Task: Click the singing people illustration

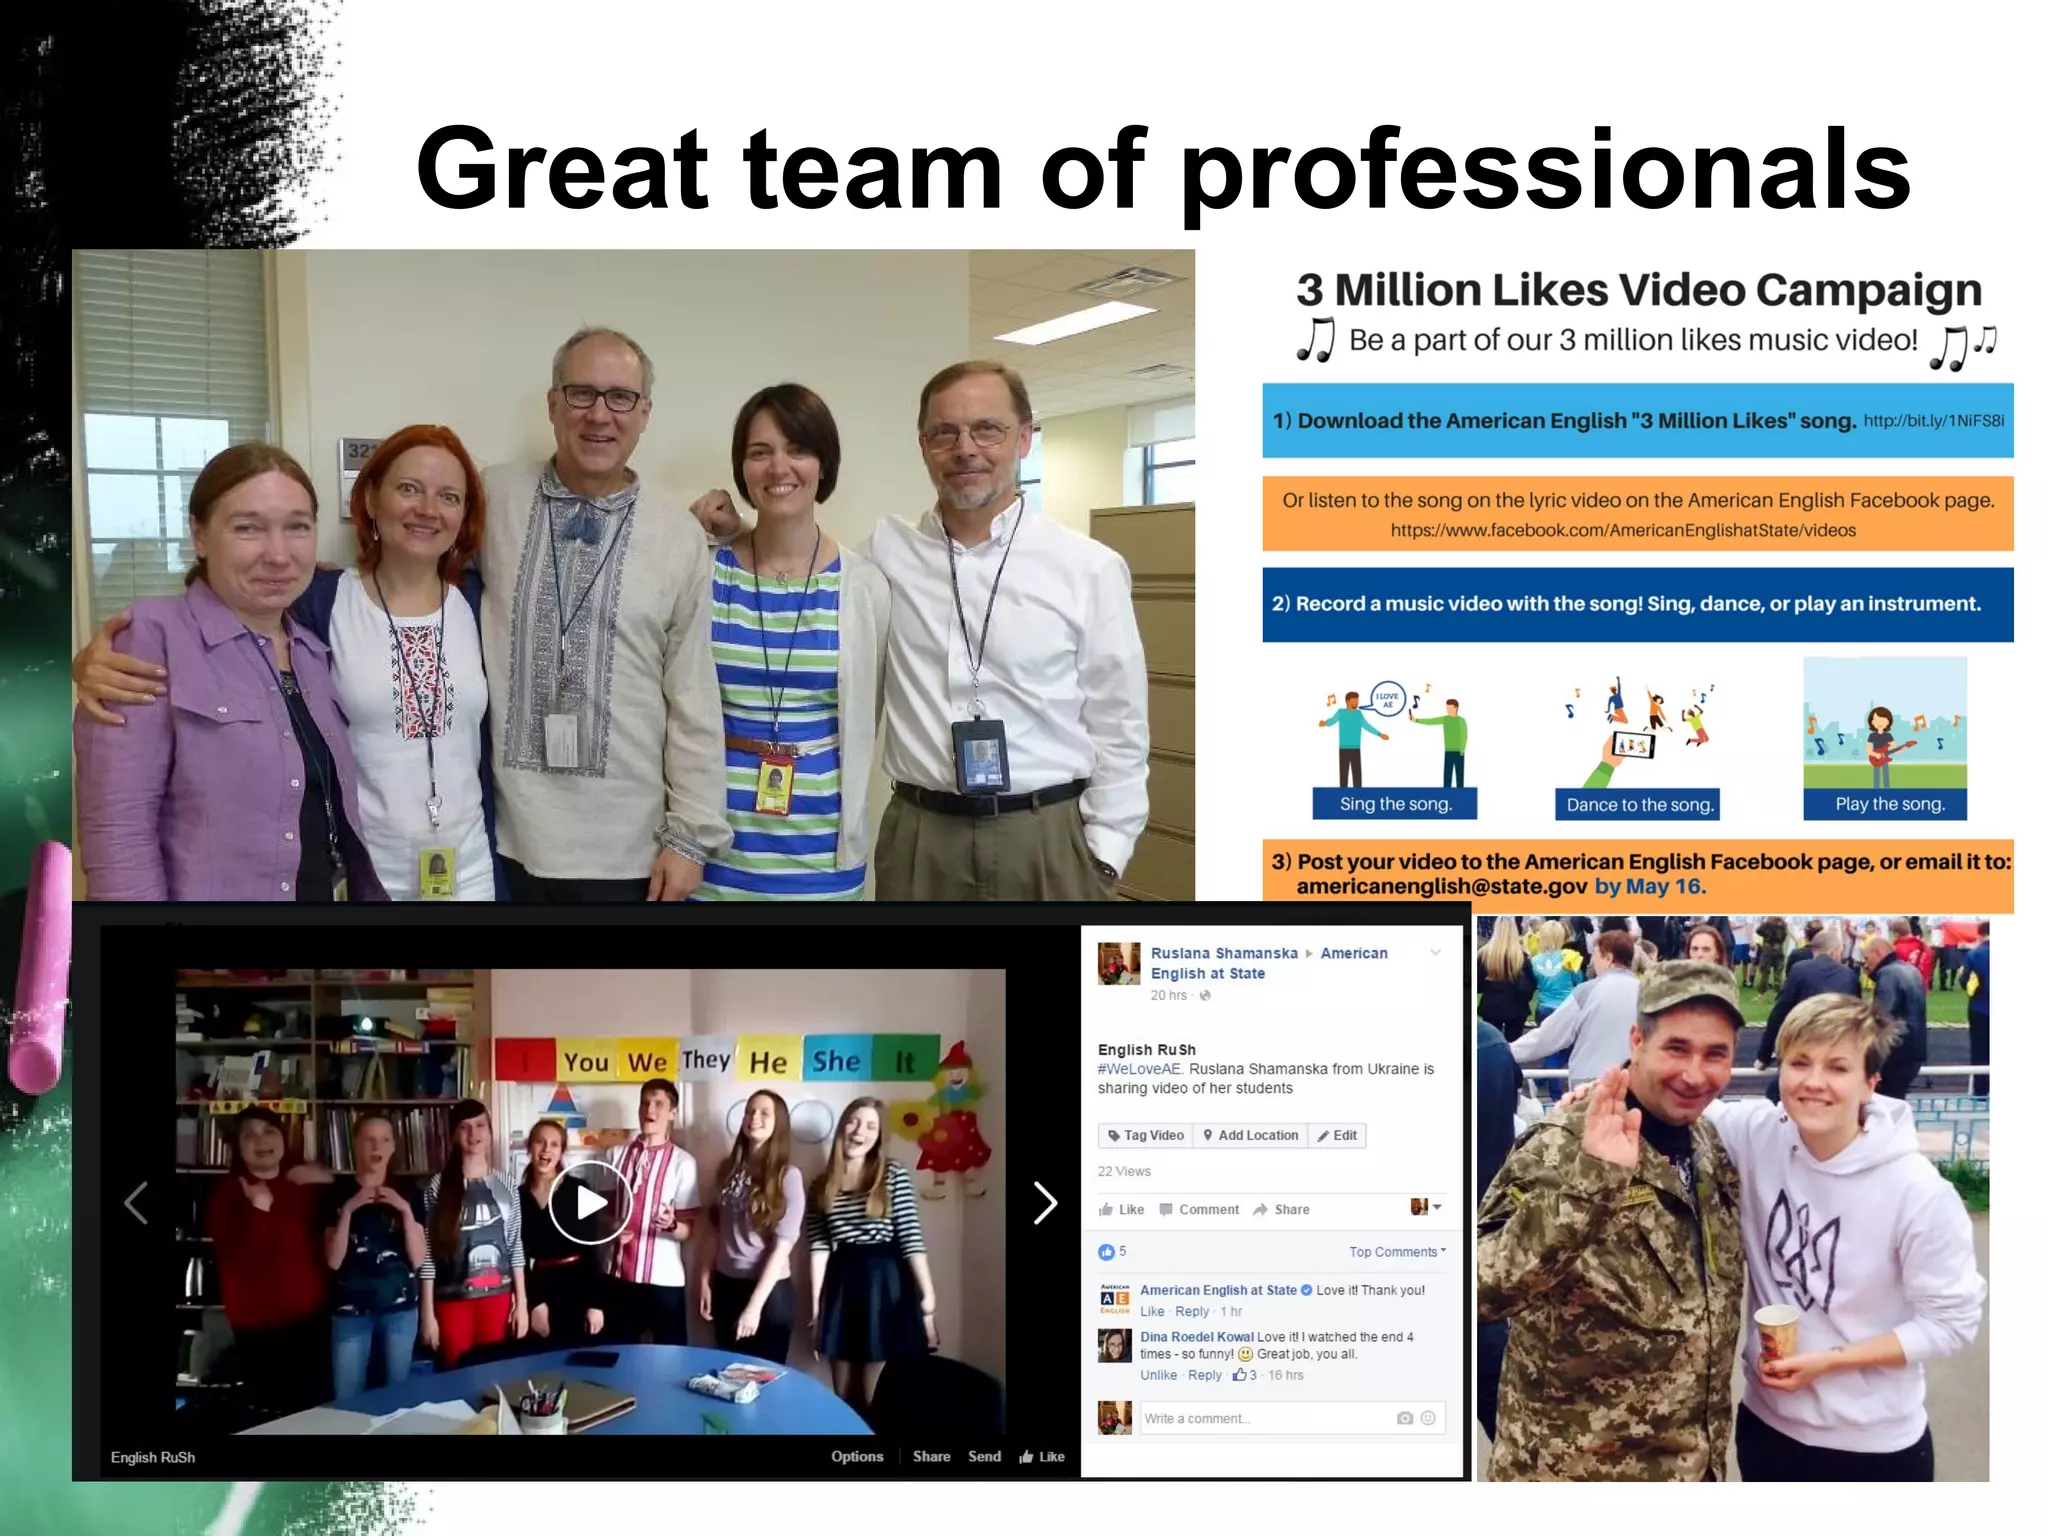Action: [1396, 734]
